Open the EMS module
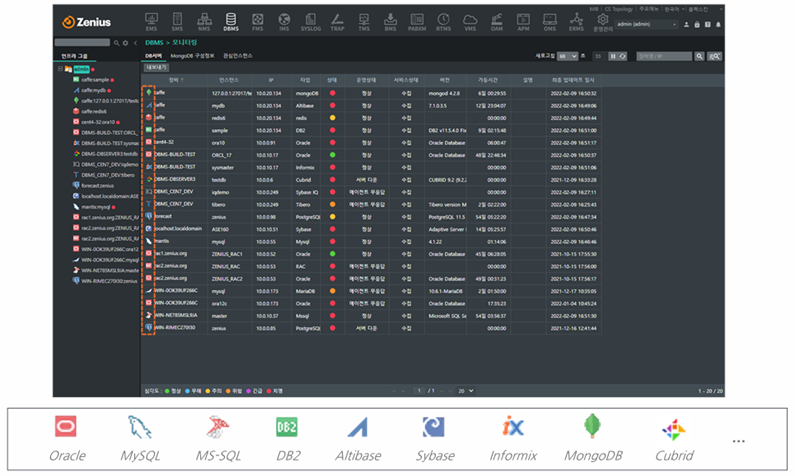Viewport: 795px width, 476px height. click(151, 22)
